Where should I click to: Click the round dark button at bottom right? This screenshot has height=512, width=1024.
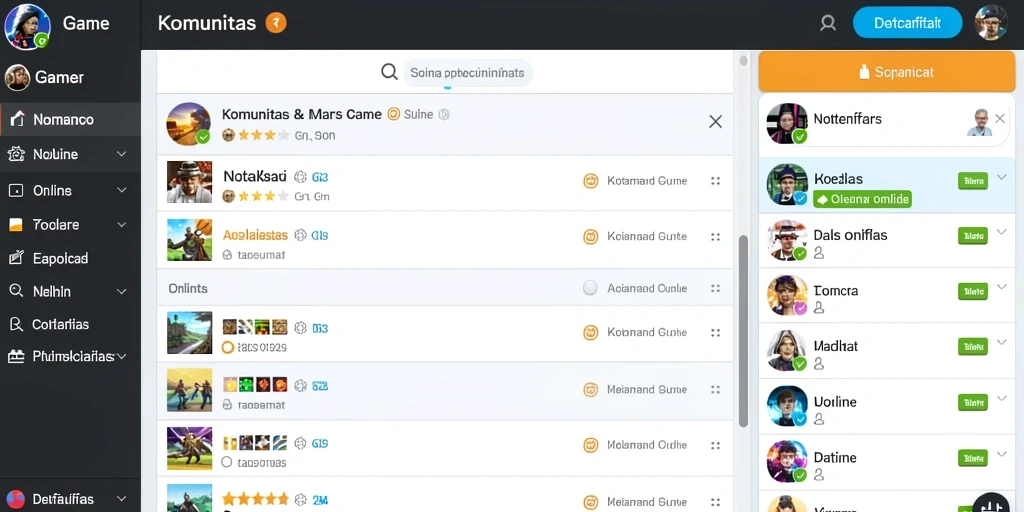pyautogui.click(x=991, y=505)
